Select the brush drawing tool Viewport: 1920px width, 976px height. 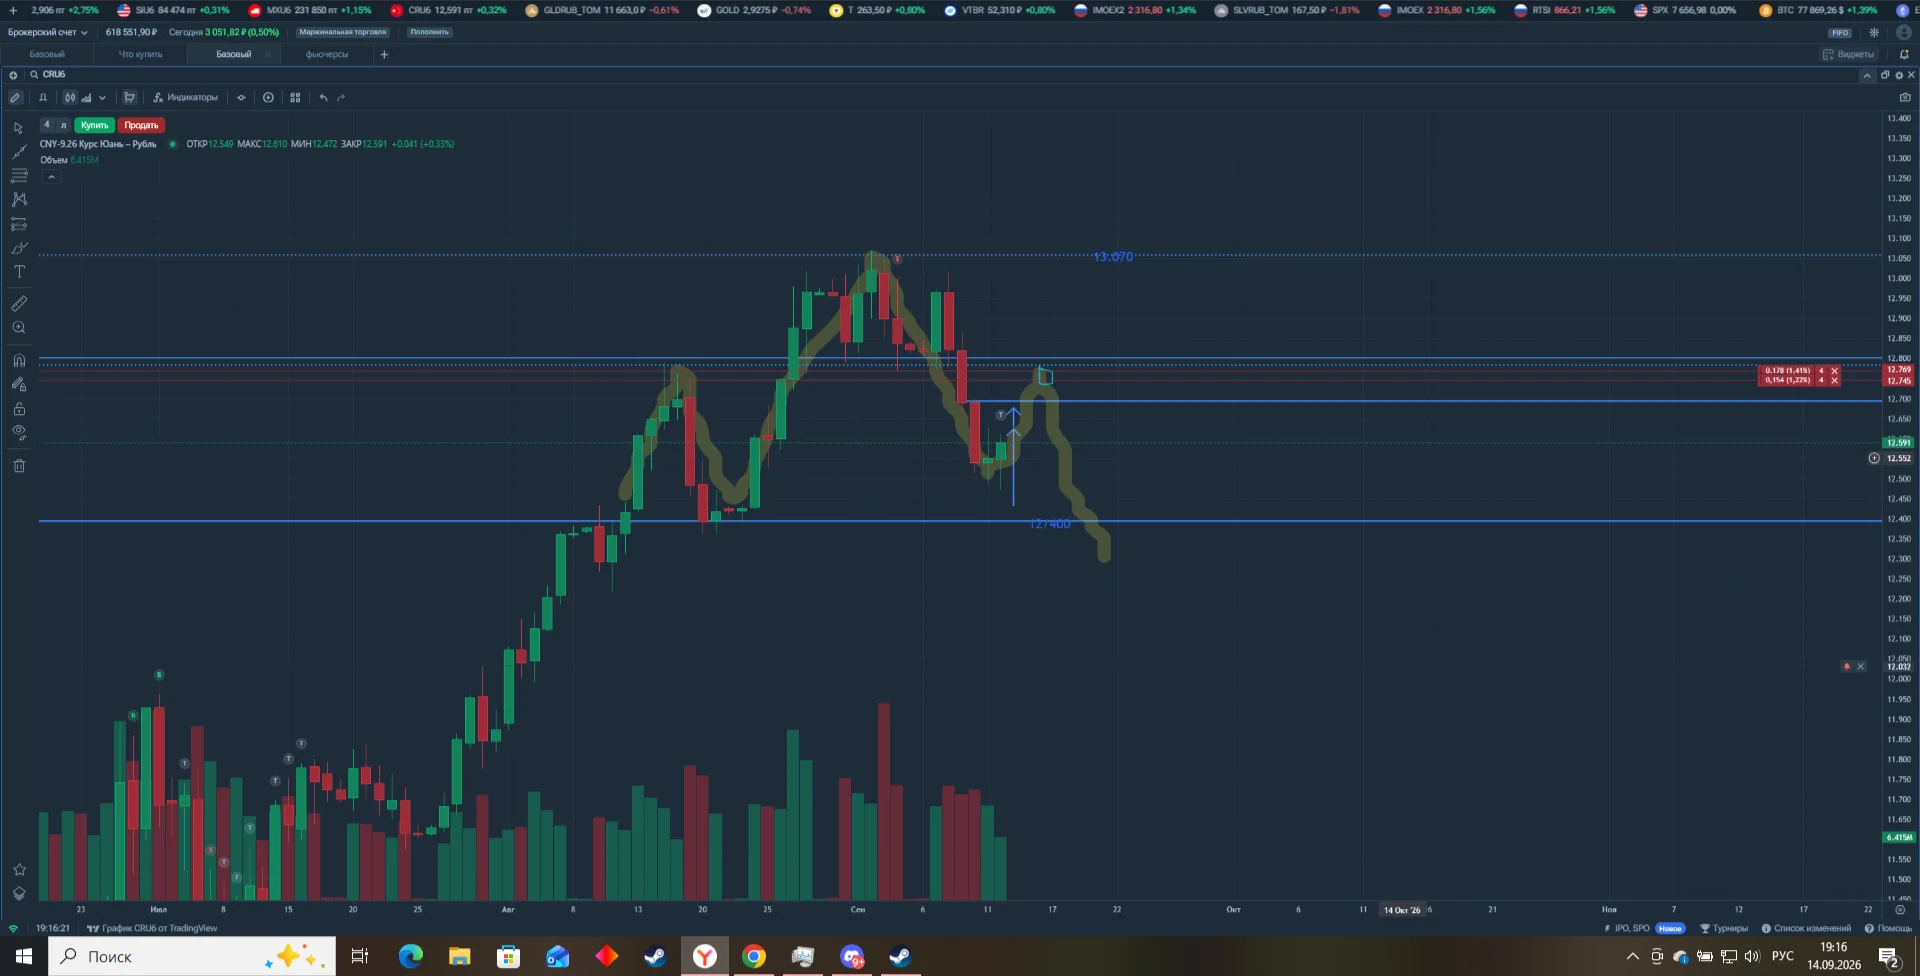tap(18, 248)
